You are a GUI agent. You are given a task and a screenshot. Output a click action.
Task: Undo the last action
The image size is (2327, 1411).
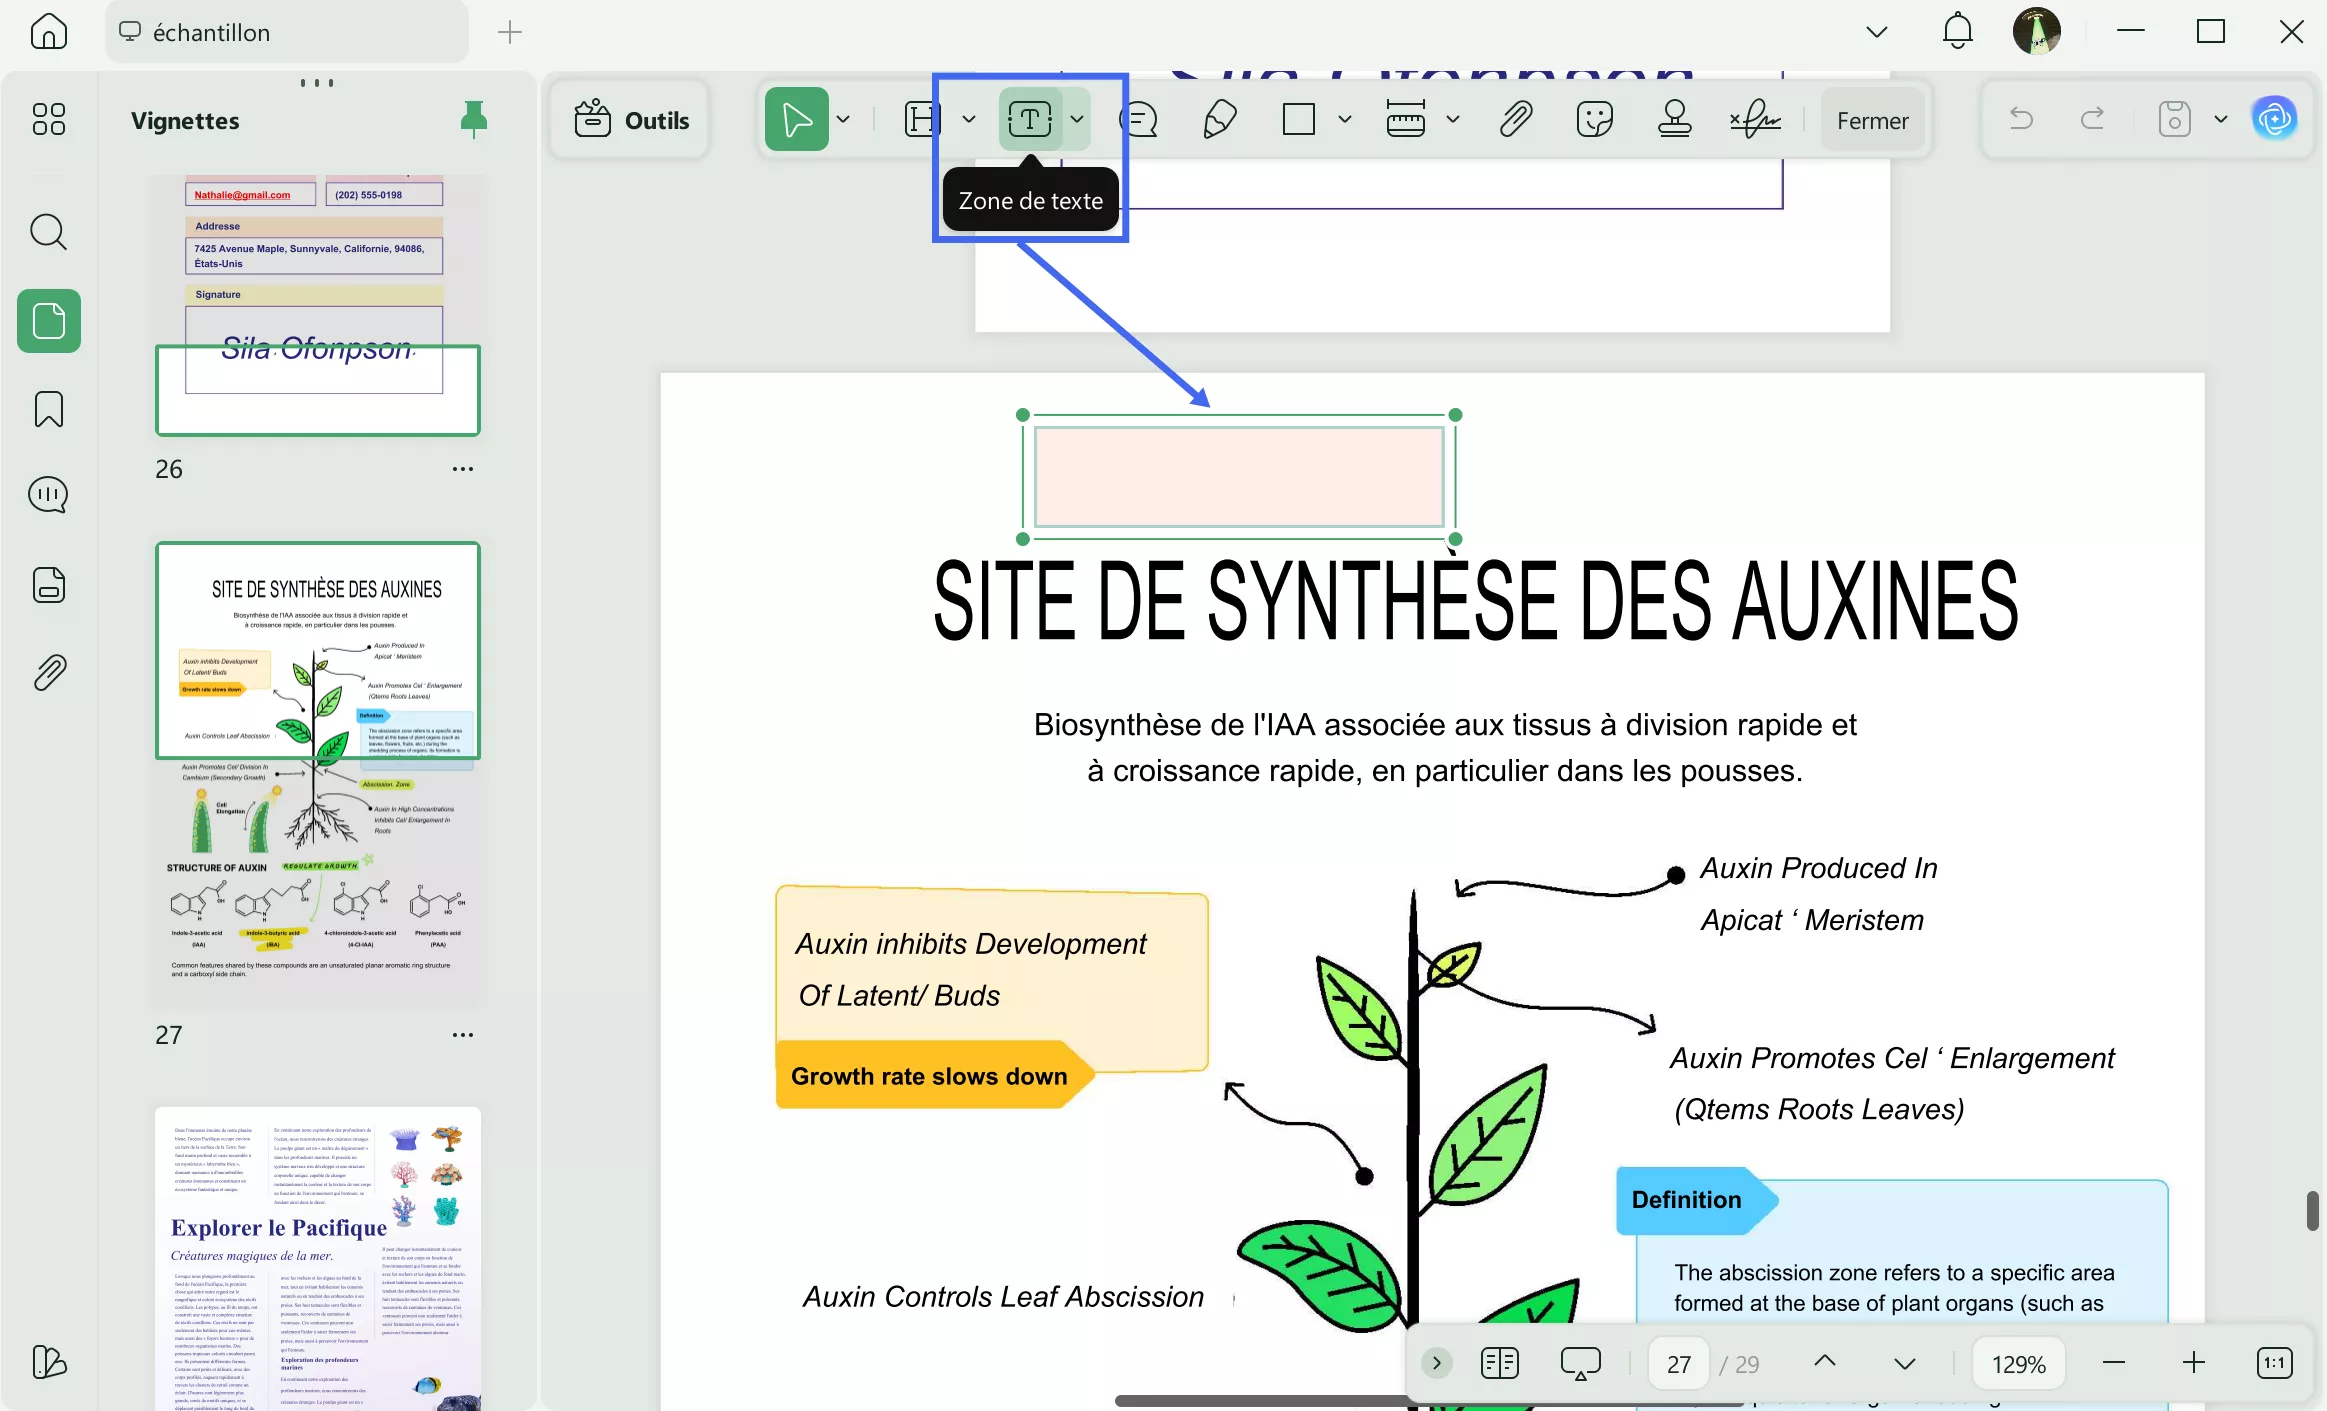[2021, 118]
